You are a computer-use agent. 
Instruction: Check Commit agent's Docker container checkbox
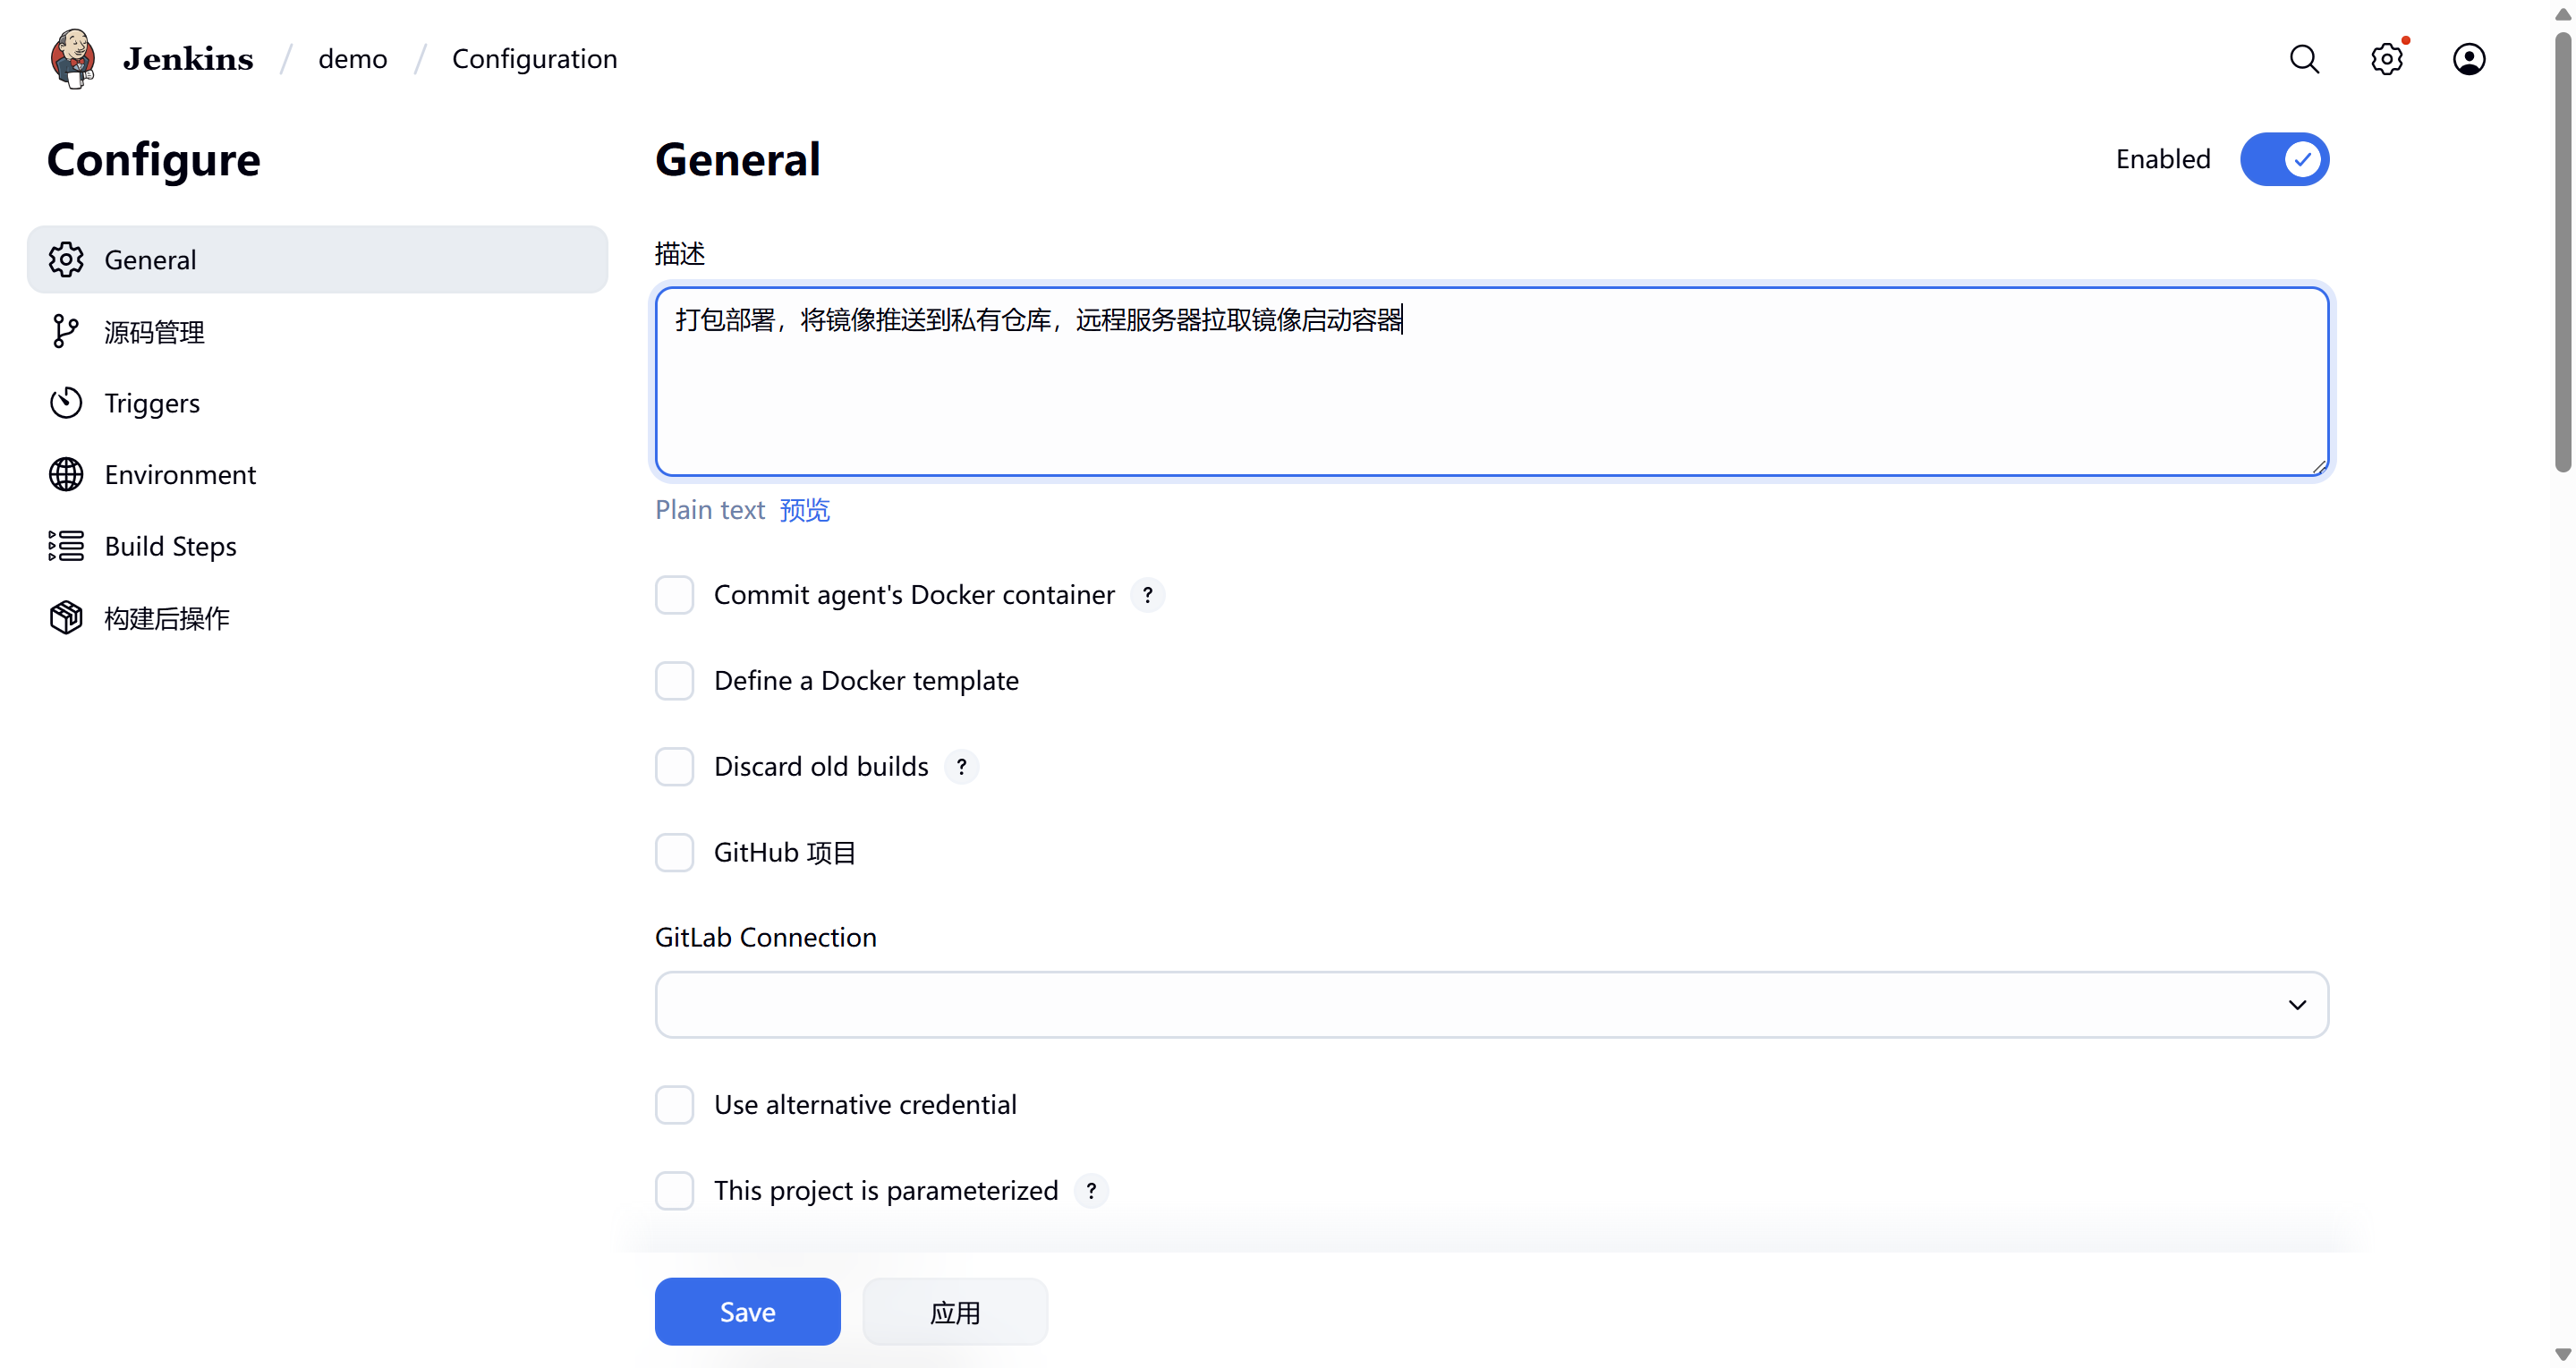coord(674,595)
